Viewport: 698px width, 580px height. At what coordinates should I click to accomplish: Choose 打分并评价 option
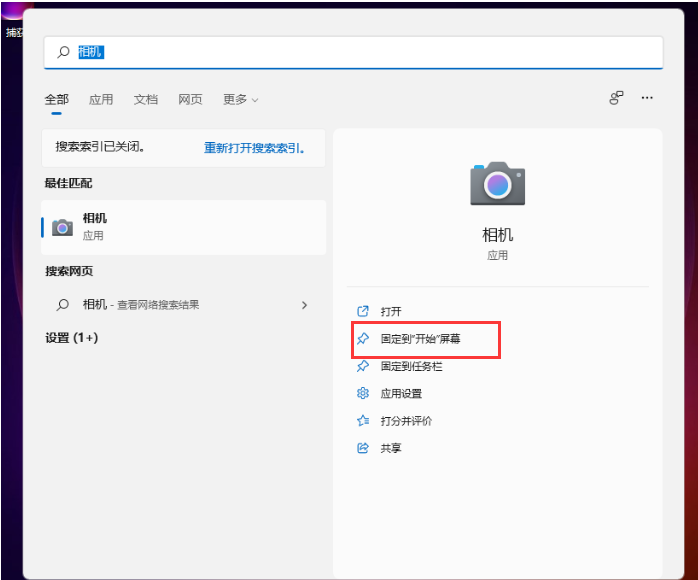click(x=406, y=421)
